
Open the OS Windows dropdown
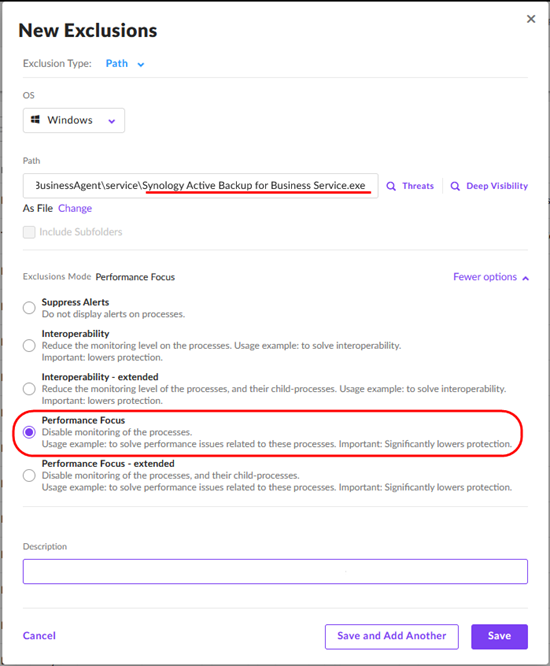click(74, 120)
